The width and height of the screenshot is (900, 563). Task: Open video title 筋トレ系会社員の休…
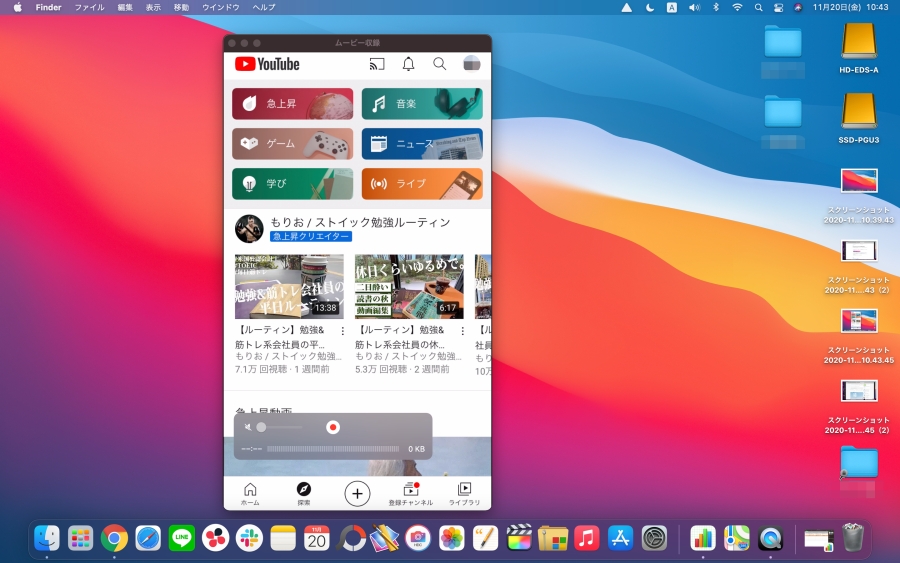click(399, 344)
